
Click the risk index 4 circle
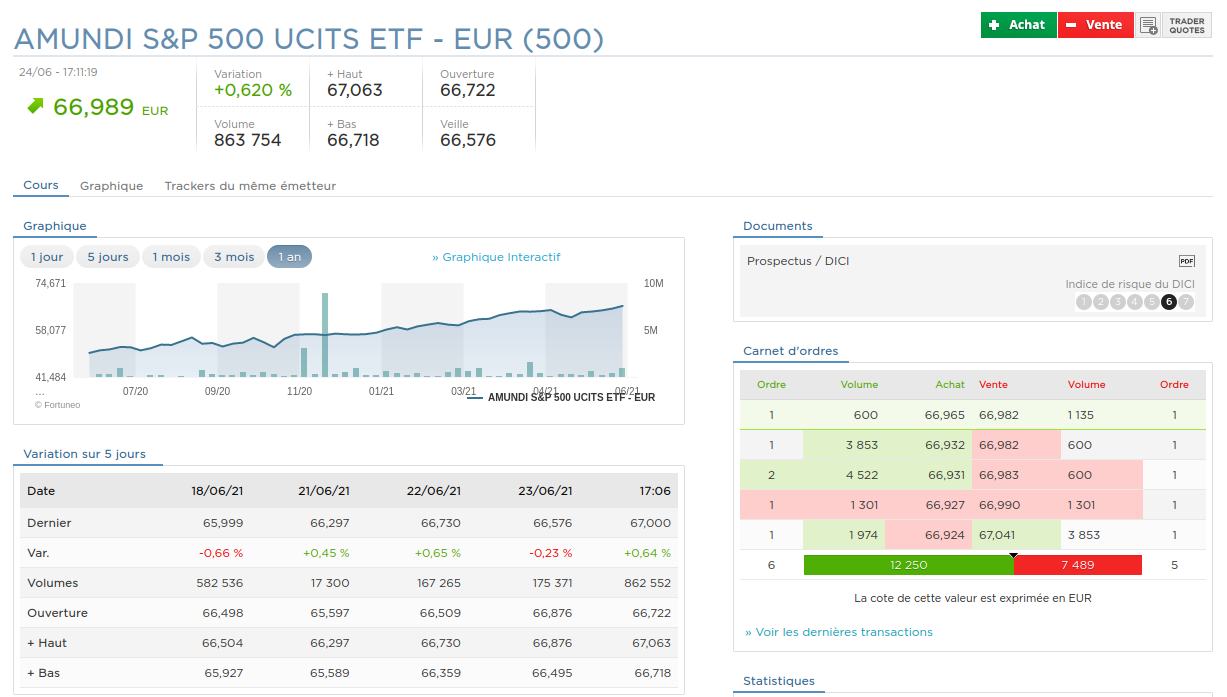point(1135,302)
